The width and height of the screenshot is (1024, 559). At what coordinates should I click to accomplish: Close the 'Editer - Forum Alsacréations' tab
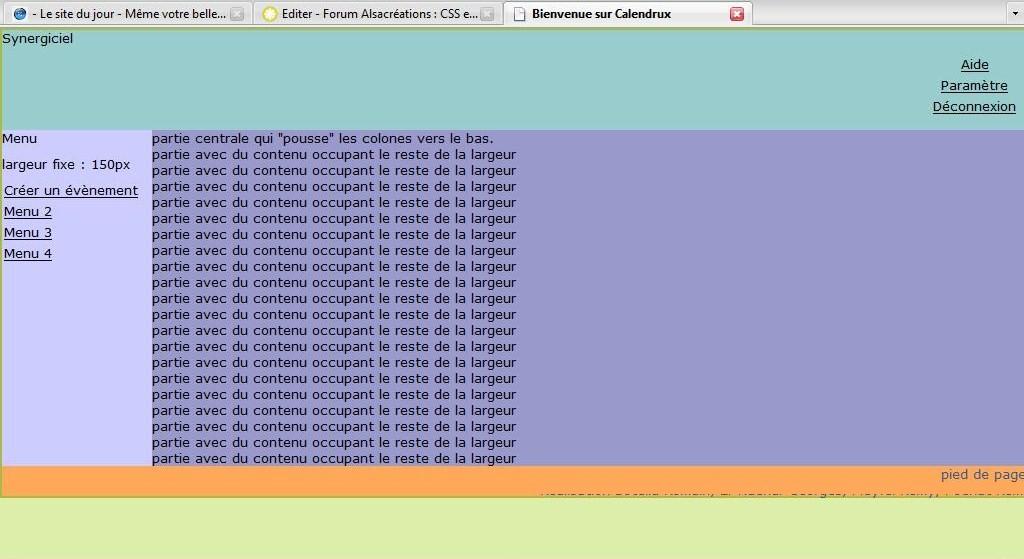(487, 14)
